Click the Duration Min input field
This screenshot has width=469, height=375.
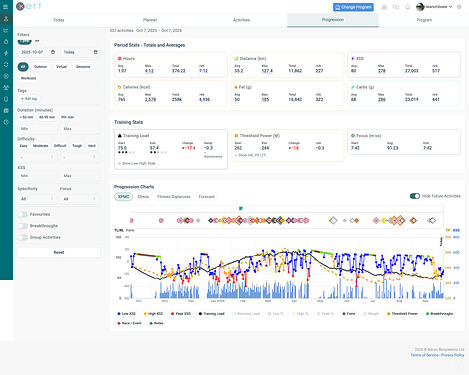(x=37, y=129)
